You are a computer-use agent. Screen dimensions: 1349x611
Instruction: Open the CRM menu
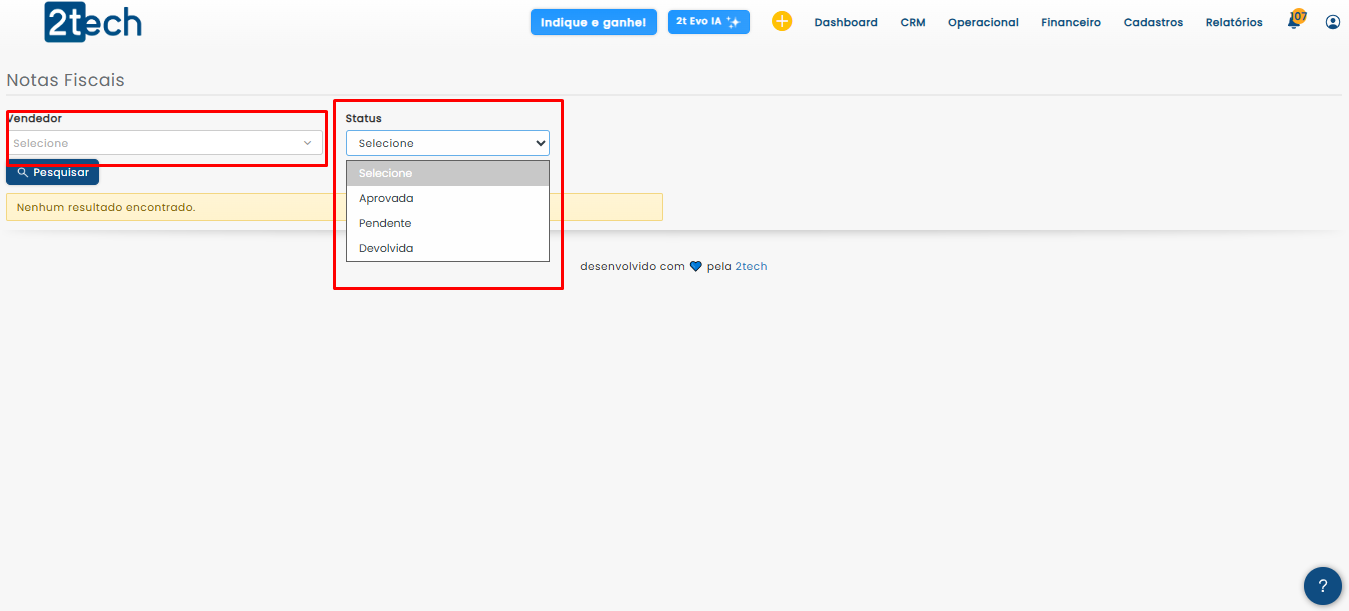coord(912,22)
